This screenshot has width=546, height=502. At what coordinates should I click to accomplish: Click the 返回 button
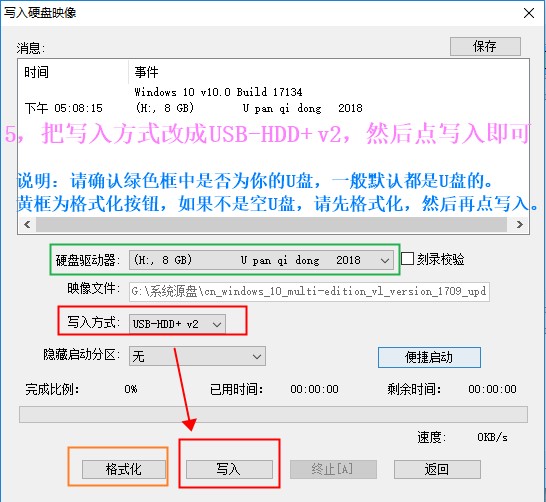(437, 469)
